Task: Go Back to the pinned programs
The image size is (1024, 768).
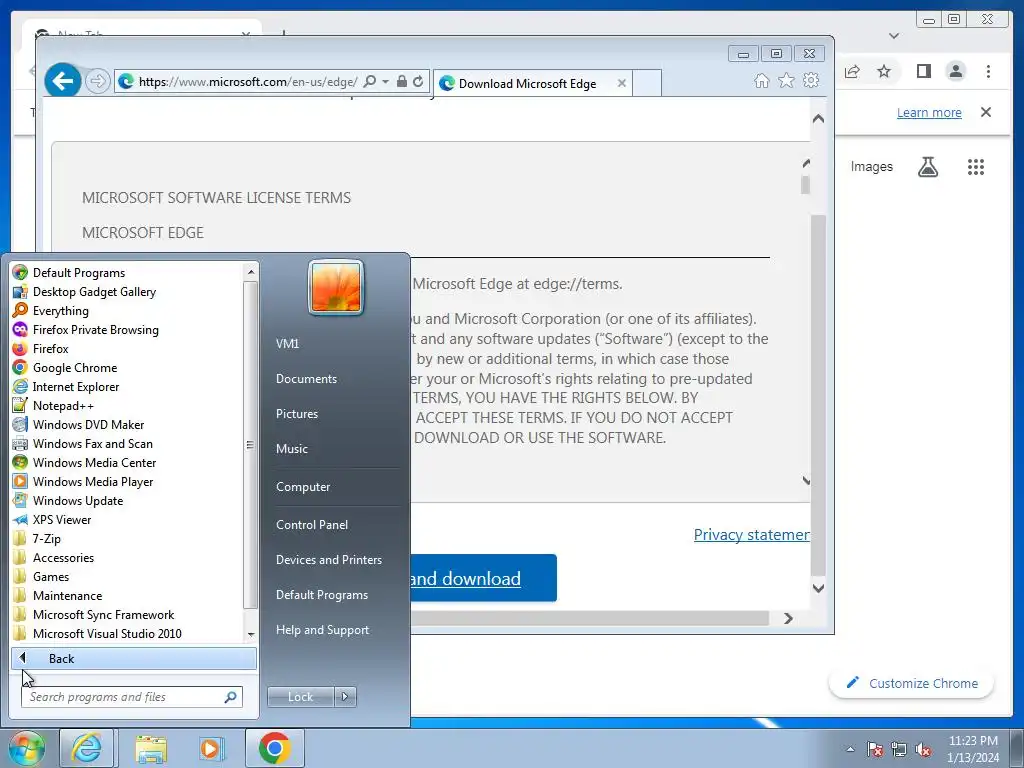Action: [x=133, y=658]
